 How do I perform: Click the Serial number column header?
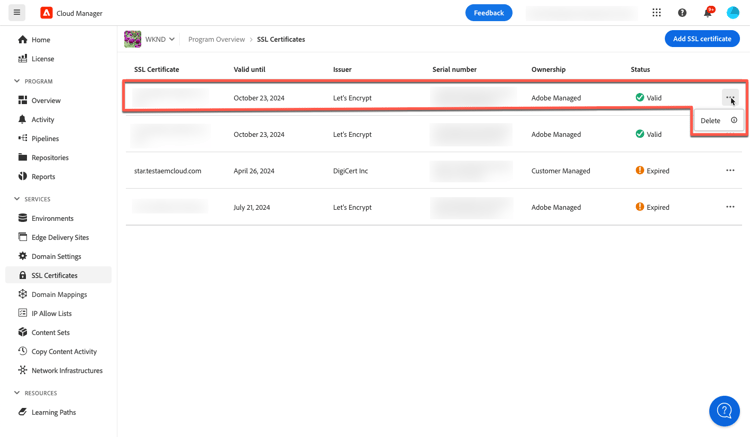pos(454,69)
